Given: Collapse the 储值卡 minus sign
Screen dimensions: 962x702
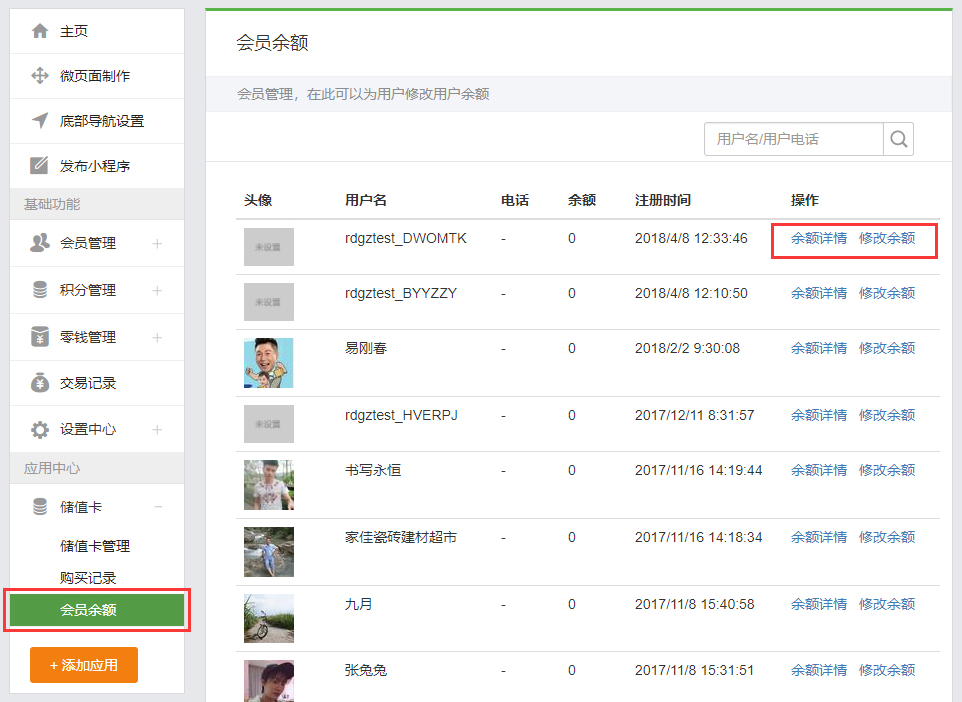Looking at the screenshot, I should (x=158, y=507).
